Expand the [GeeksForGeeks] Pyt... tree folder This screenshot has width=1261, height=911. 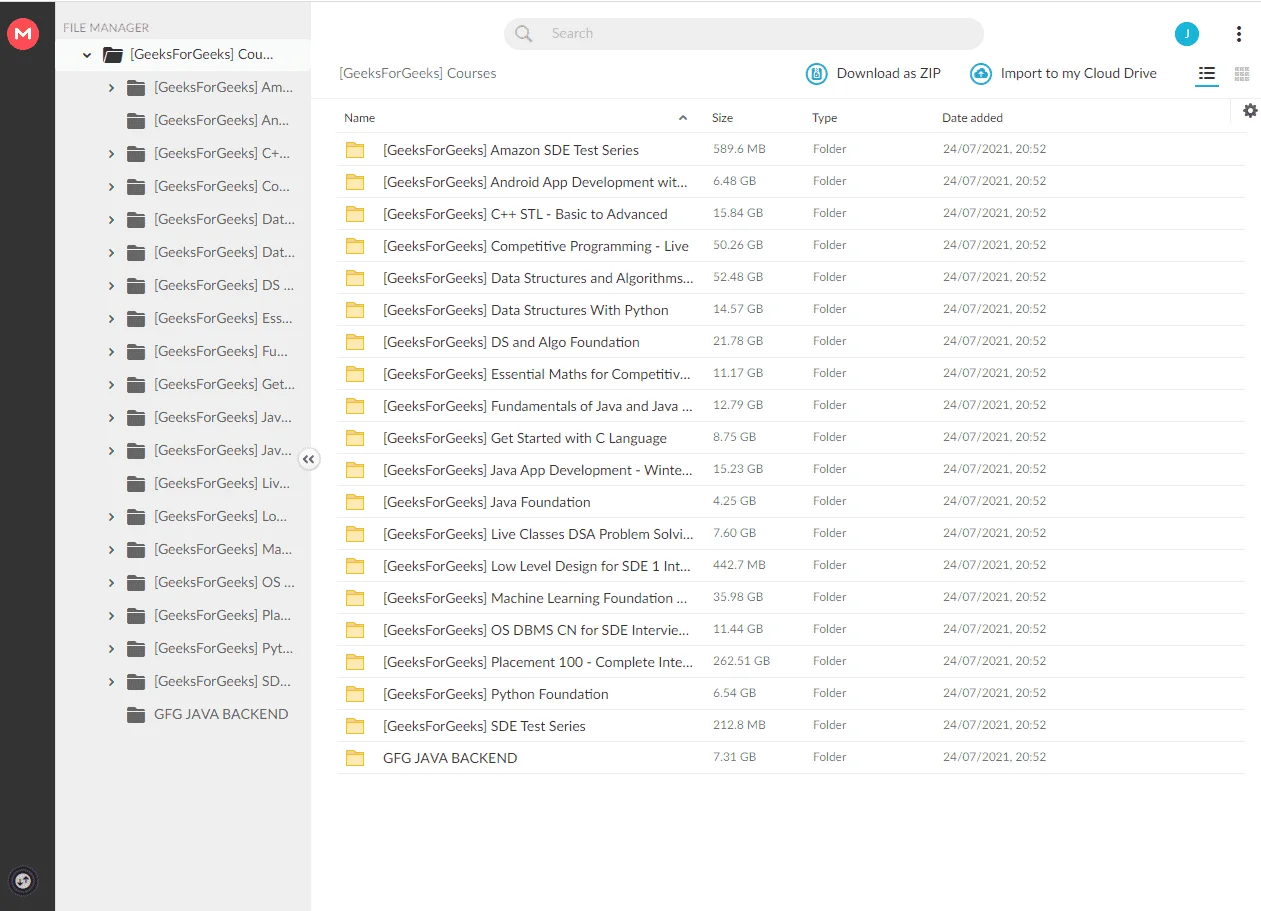[x=111, y=649]
